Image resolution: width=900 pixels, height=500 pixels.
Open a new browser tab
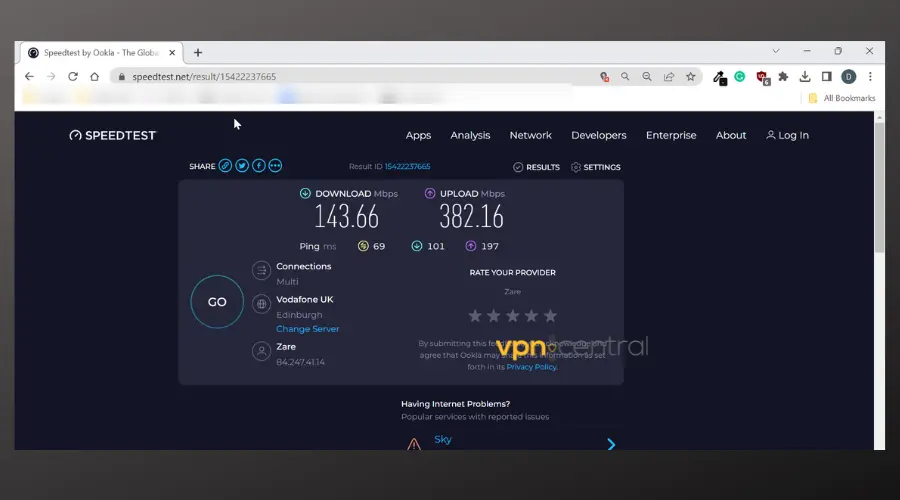[198, 53]
